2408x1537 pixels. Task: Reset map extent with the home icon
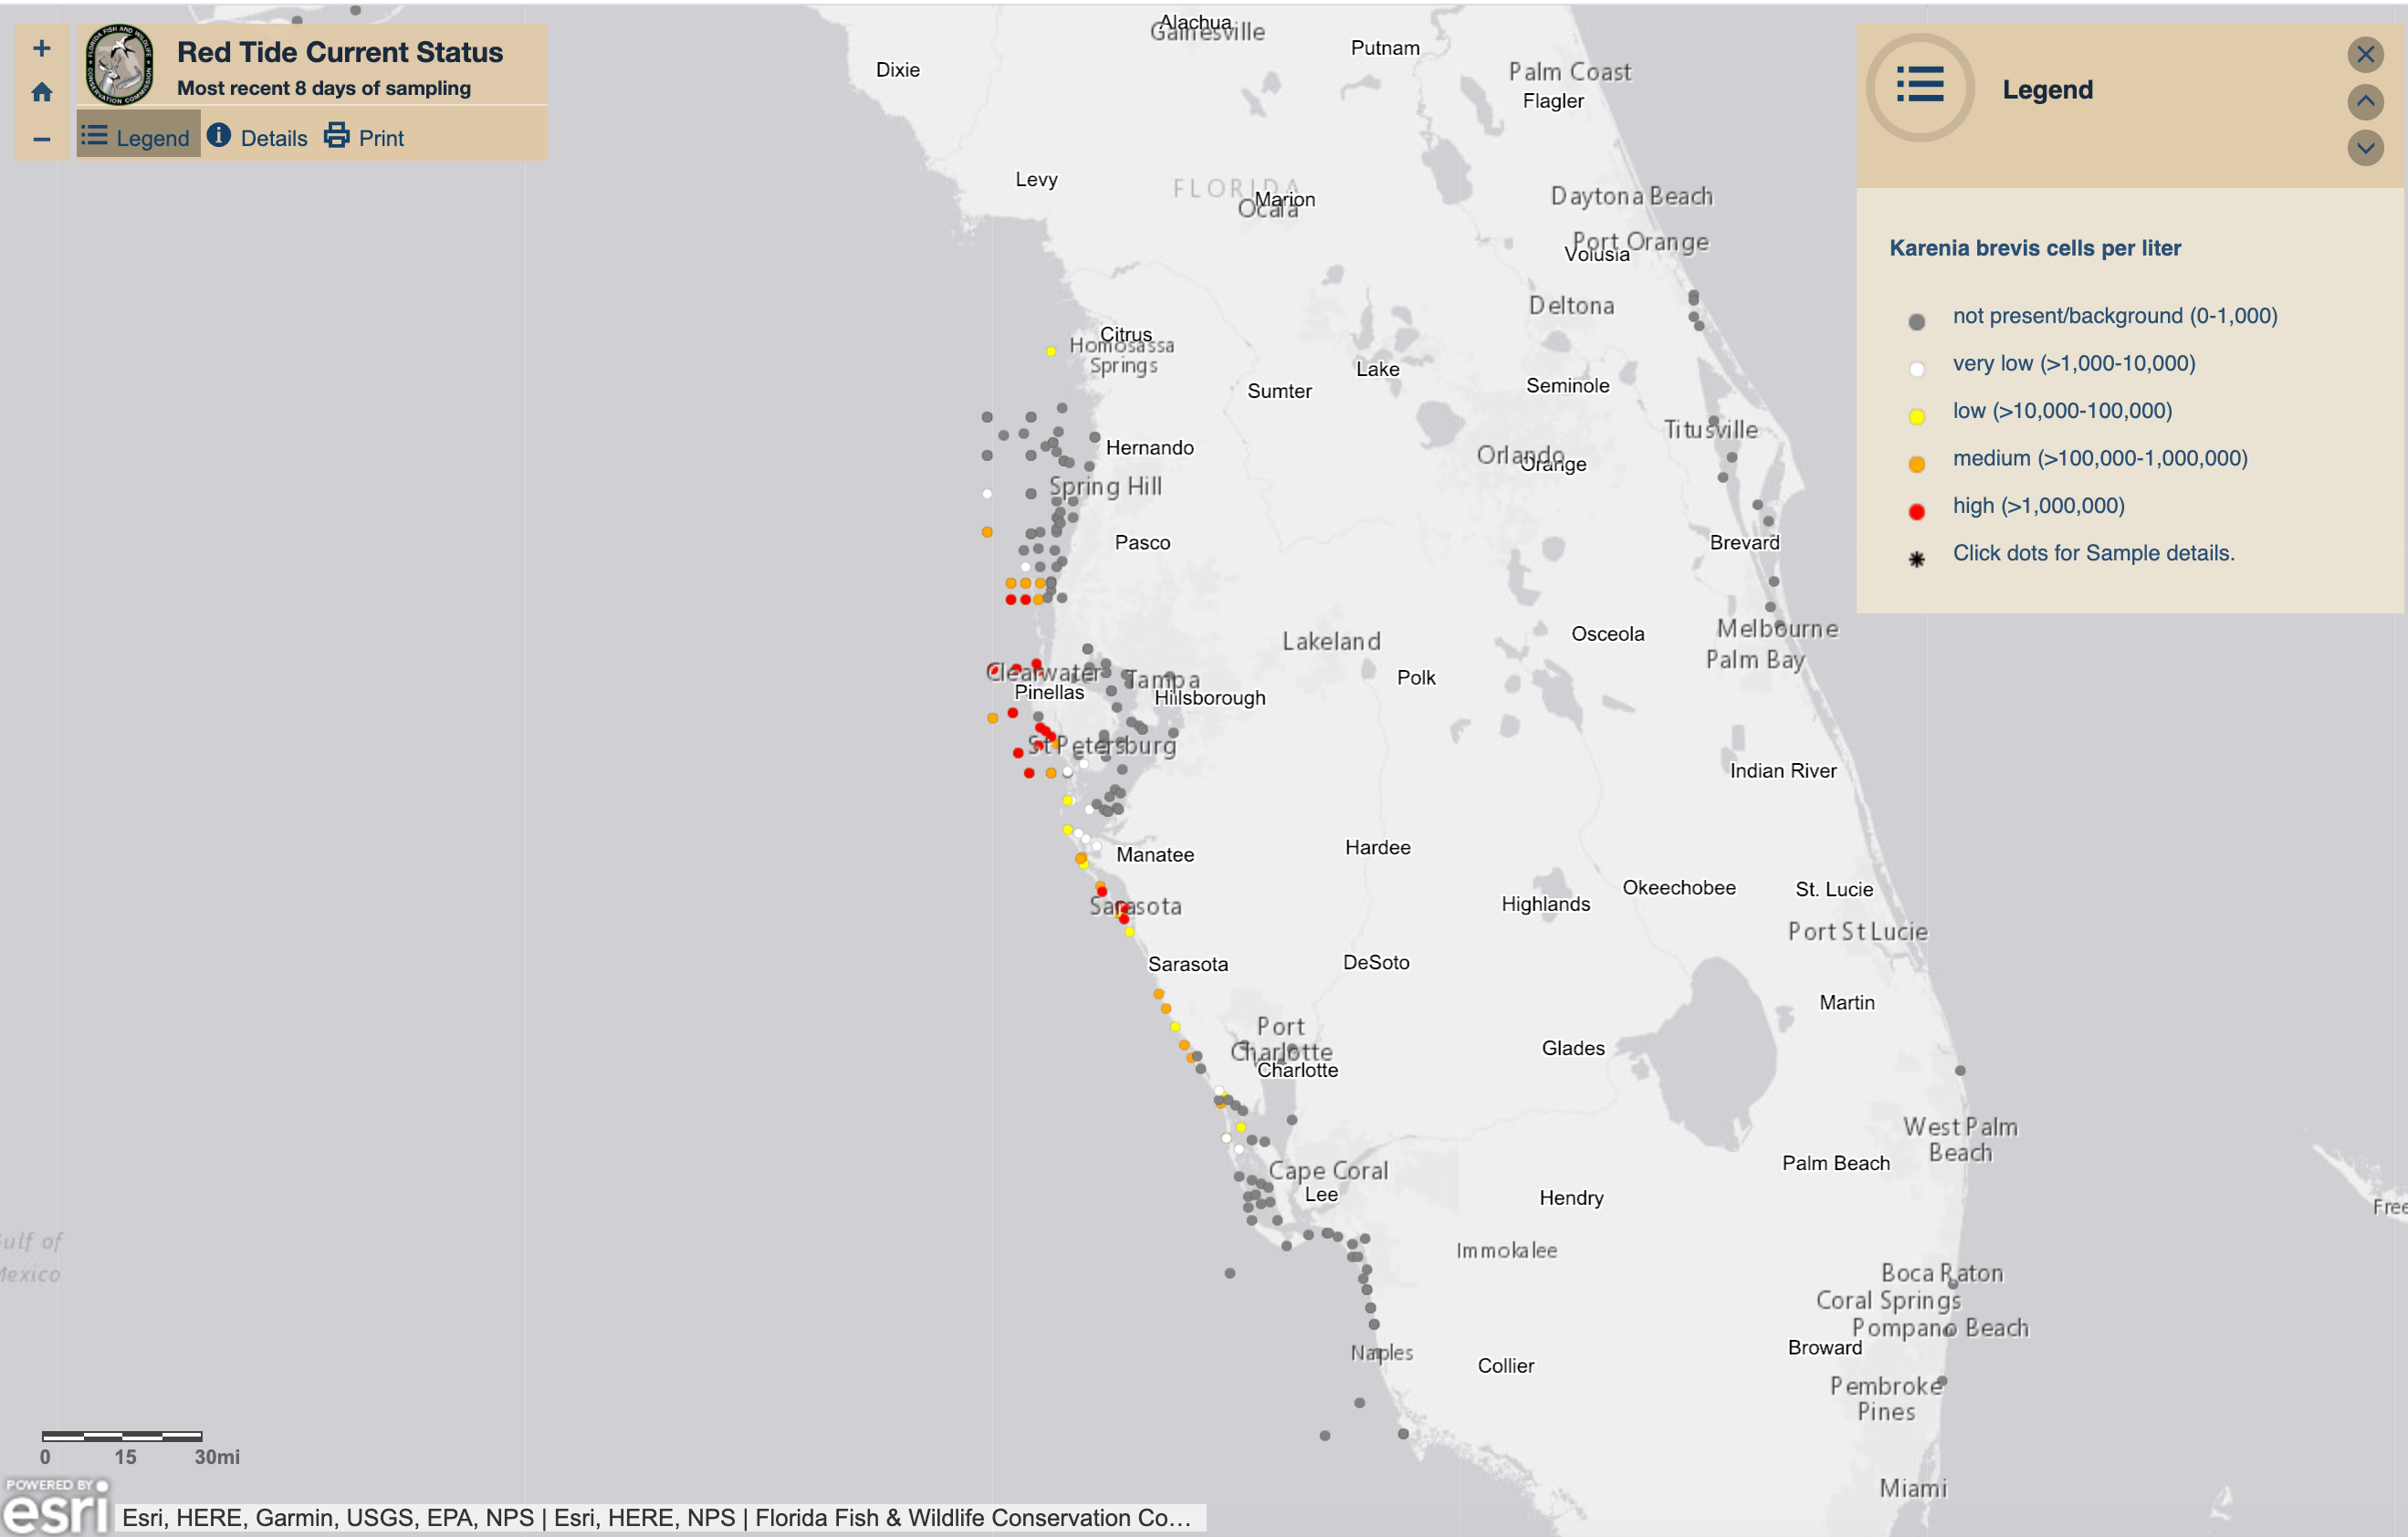[x=42, y=92]
